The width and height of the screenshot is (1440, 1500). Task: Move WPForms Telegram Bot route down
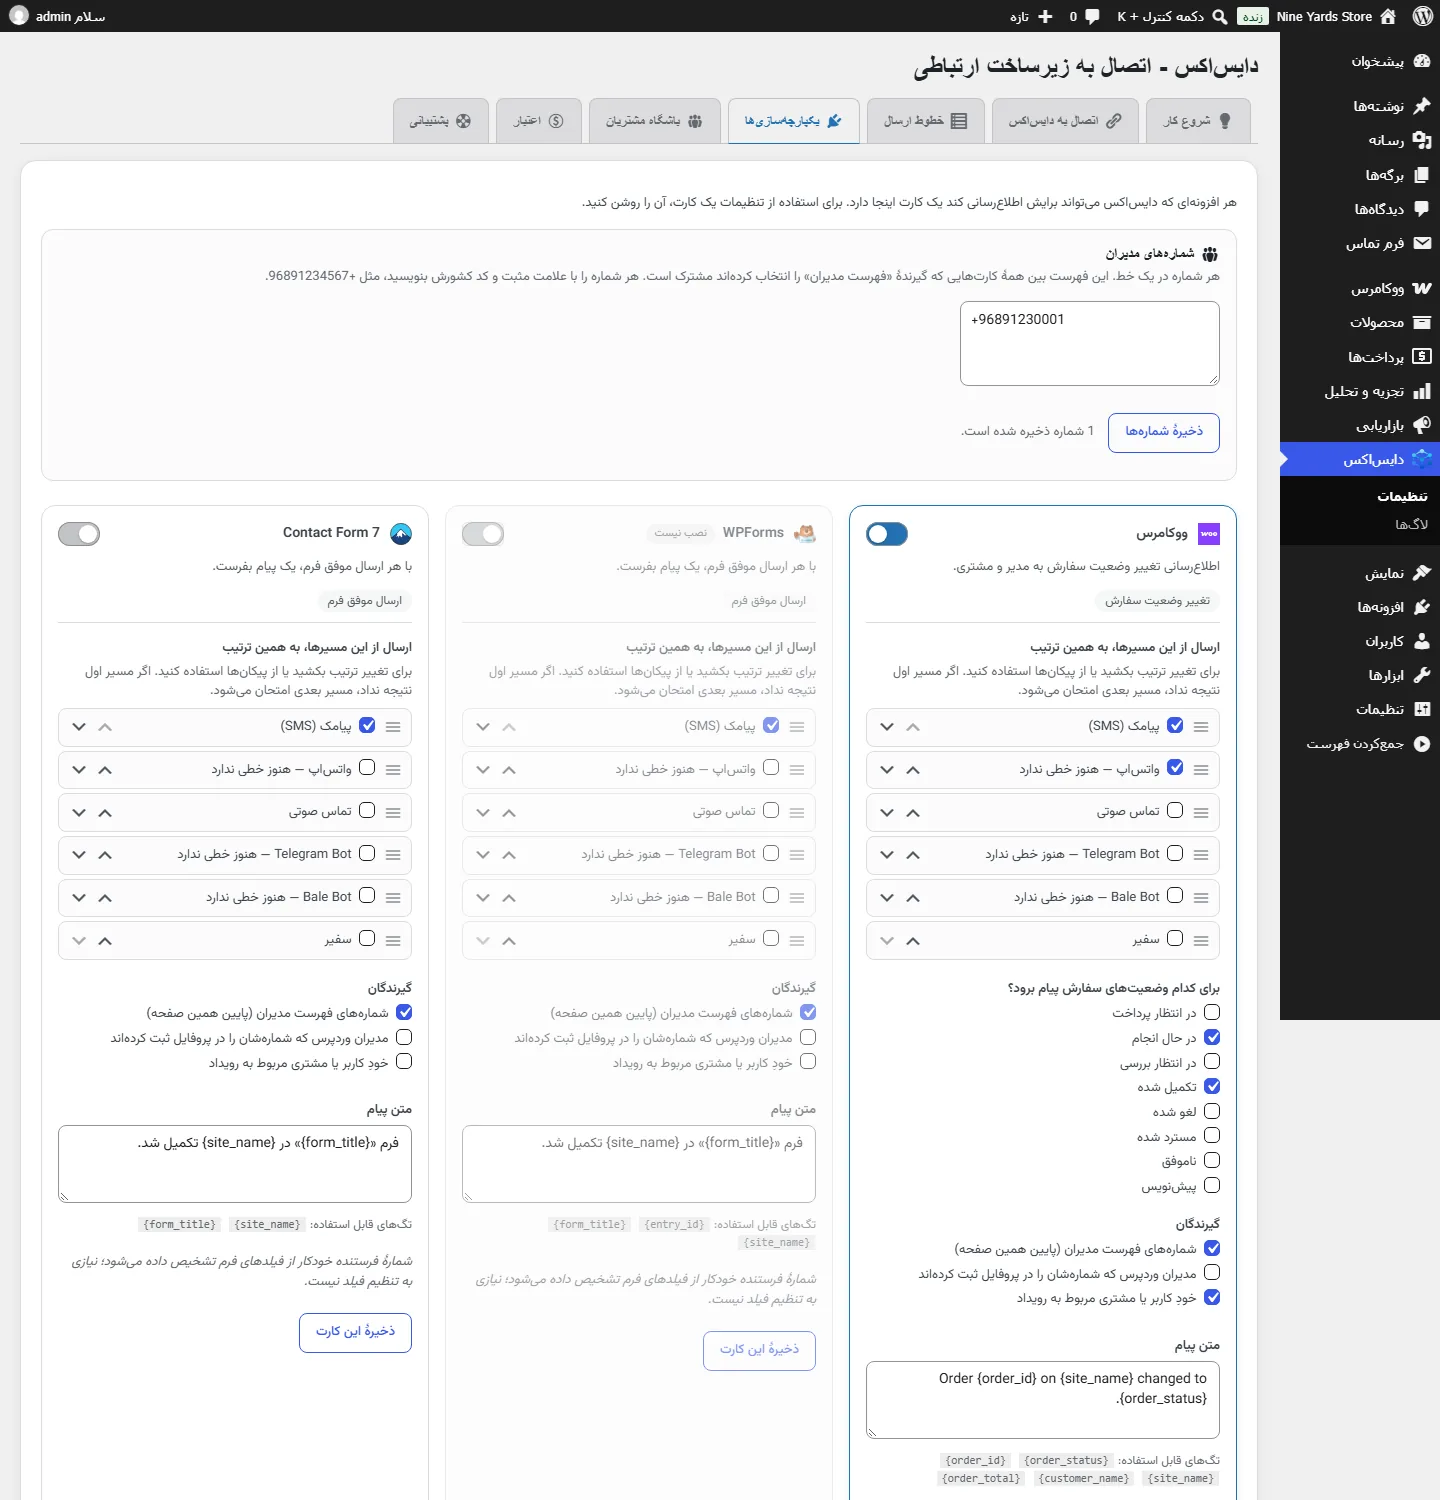(483, 855)
